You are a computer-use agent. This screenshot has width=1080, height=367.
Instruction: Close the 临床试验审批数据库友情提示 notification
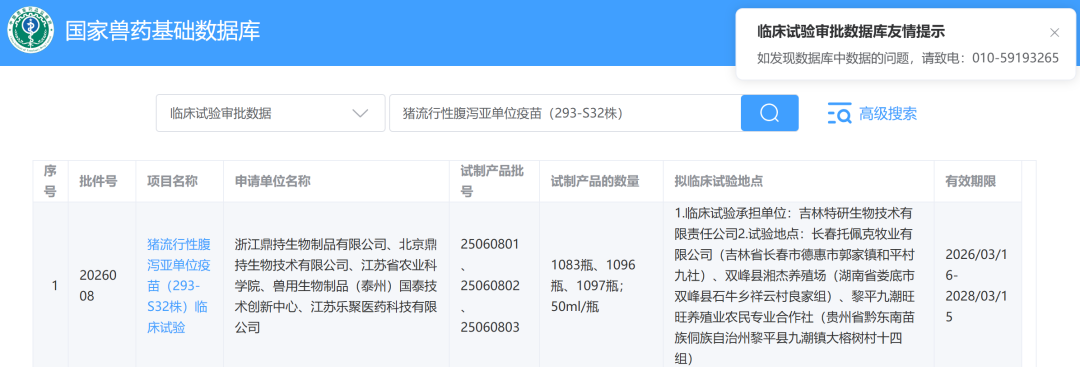[x=1054, y=32]
